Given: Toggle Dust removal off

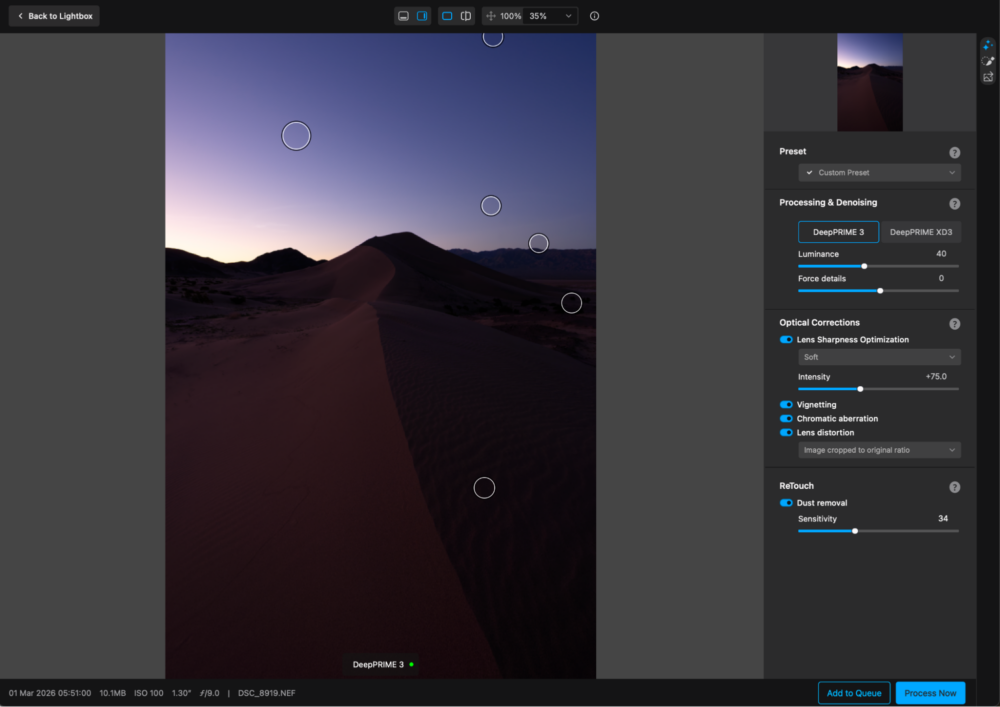Looking at the screenshot, I should tap(786, 503).
